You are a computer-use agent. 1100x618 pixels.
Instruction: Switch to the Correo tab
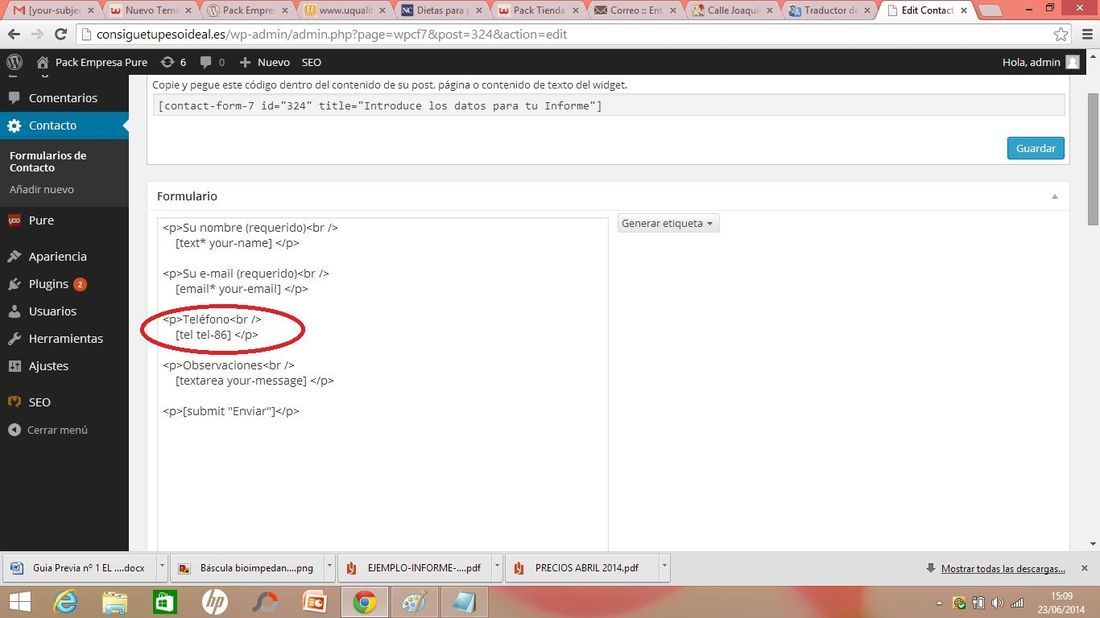634,11
